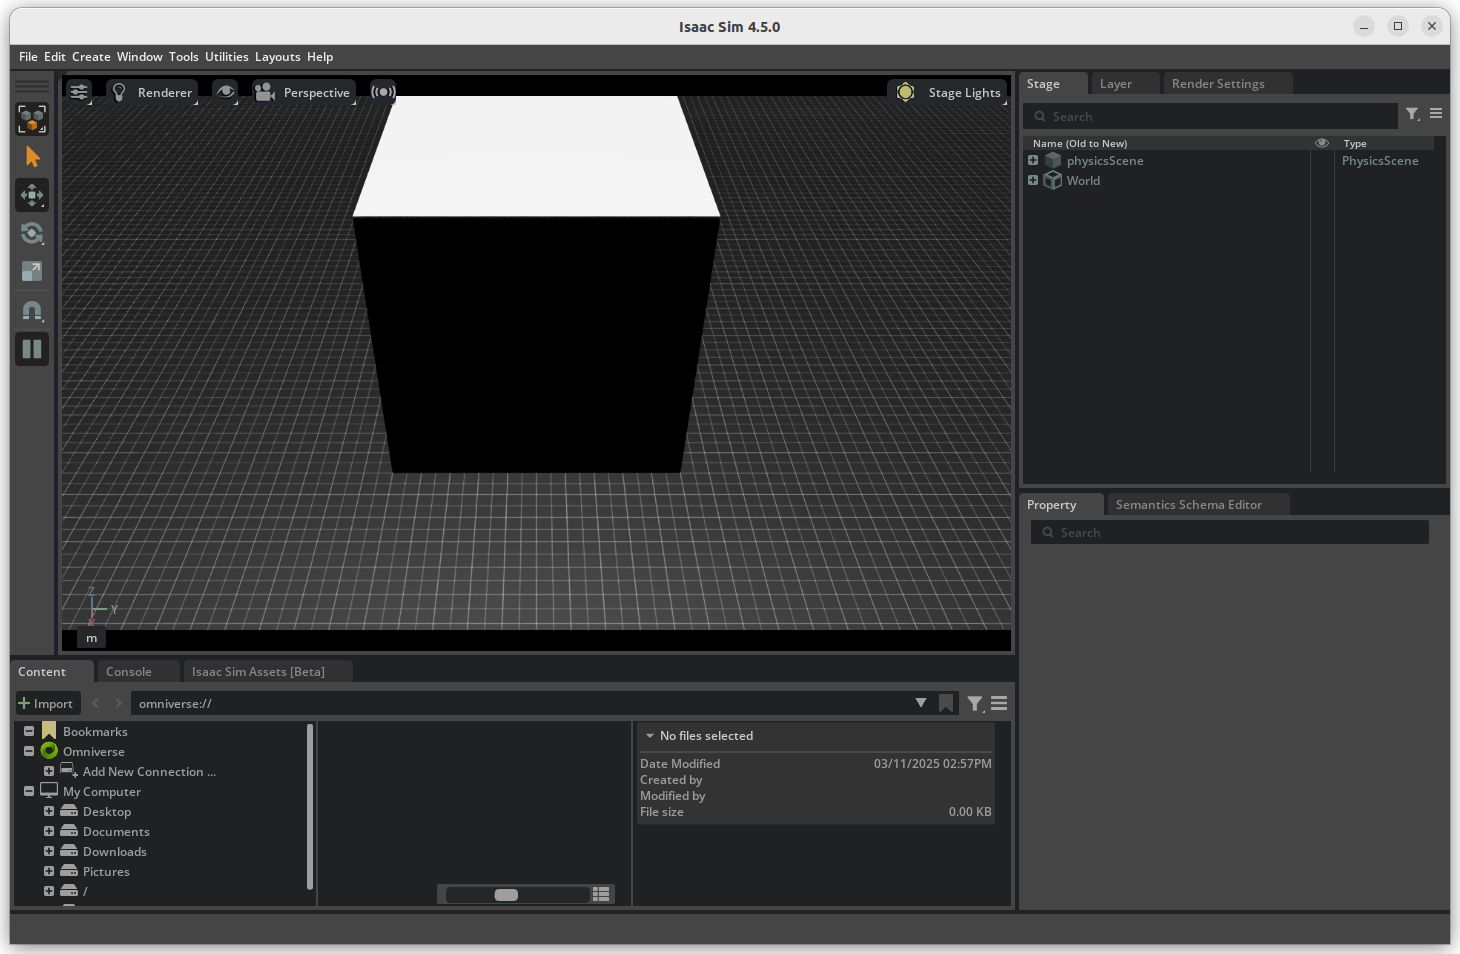The image size is (1460, 954).
Task: Open the content path history dropdown arrow
Action: [921, 703]
